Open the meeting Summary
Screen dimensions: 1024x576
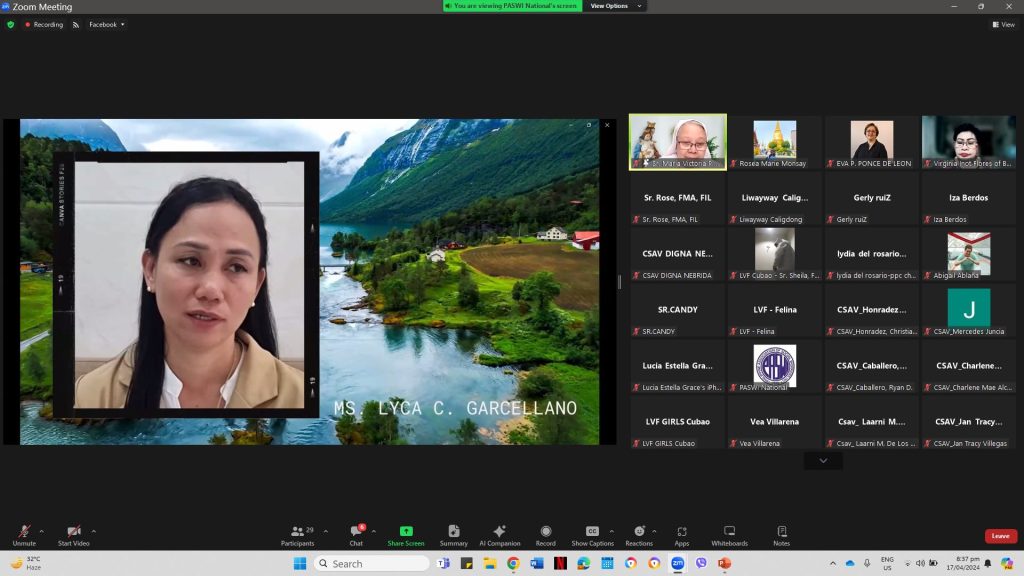tap(453, 534)
